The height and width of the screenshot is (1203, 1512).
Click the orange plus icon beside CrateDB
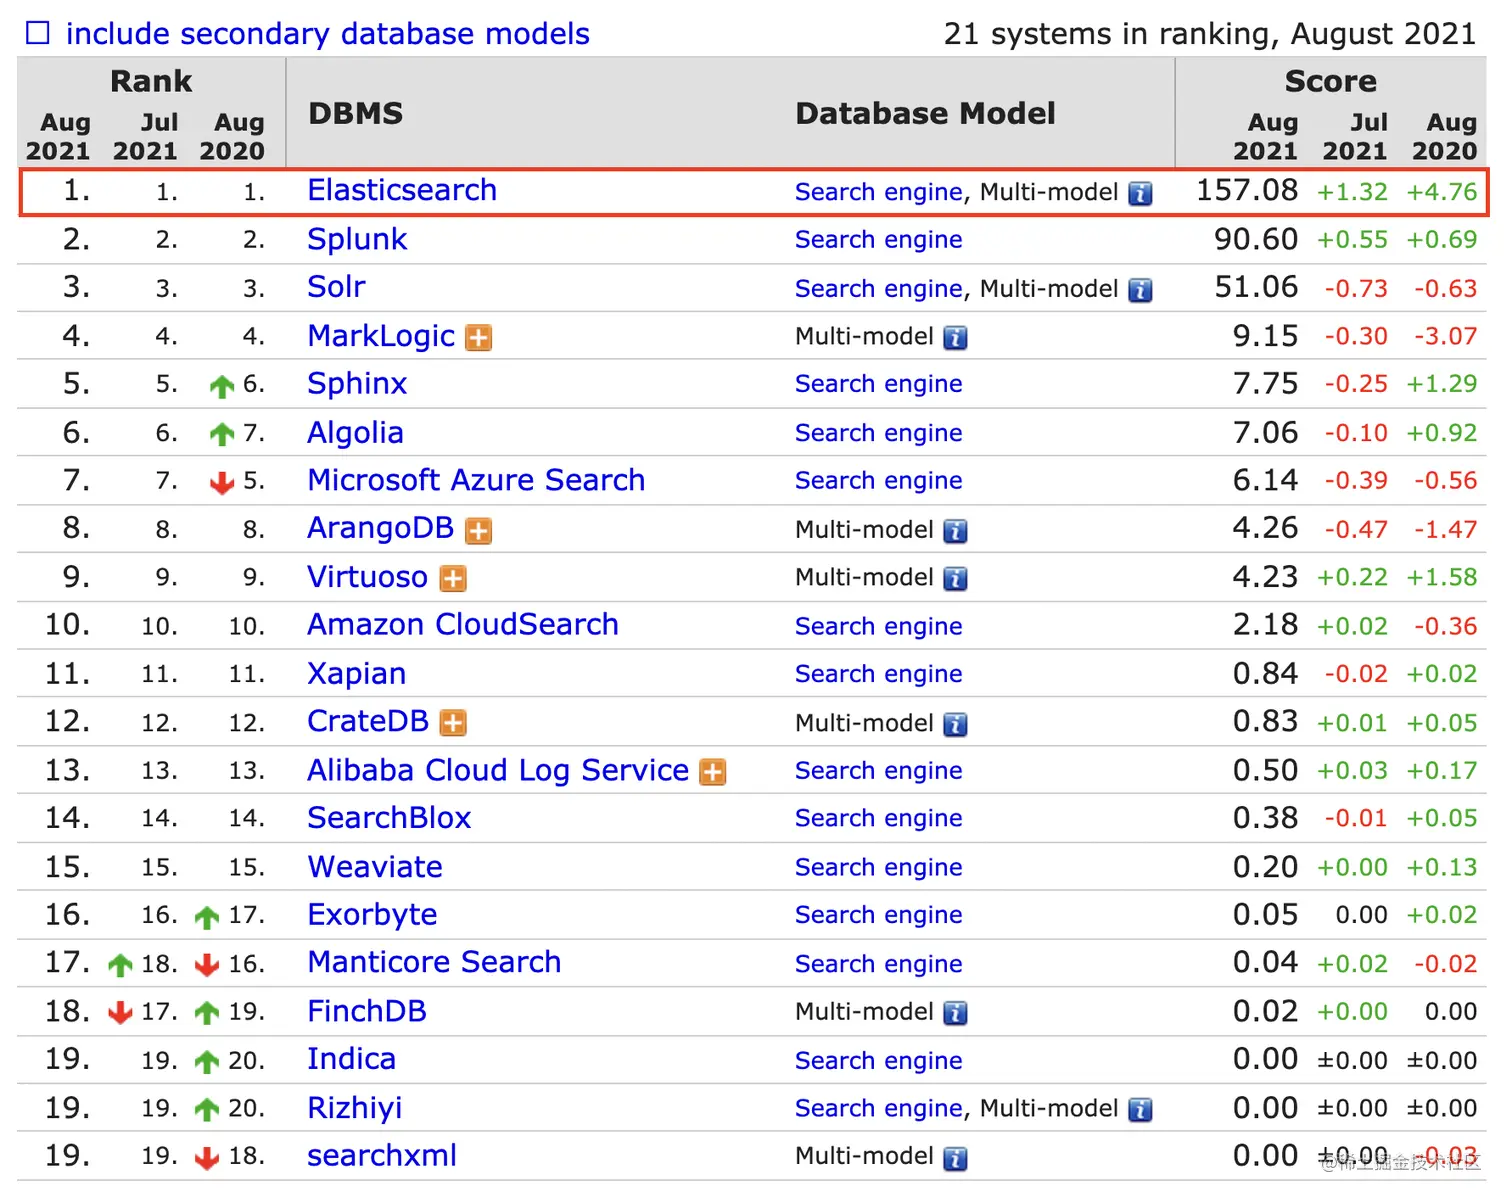click(x=453, y=723)
